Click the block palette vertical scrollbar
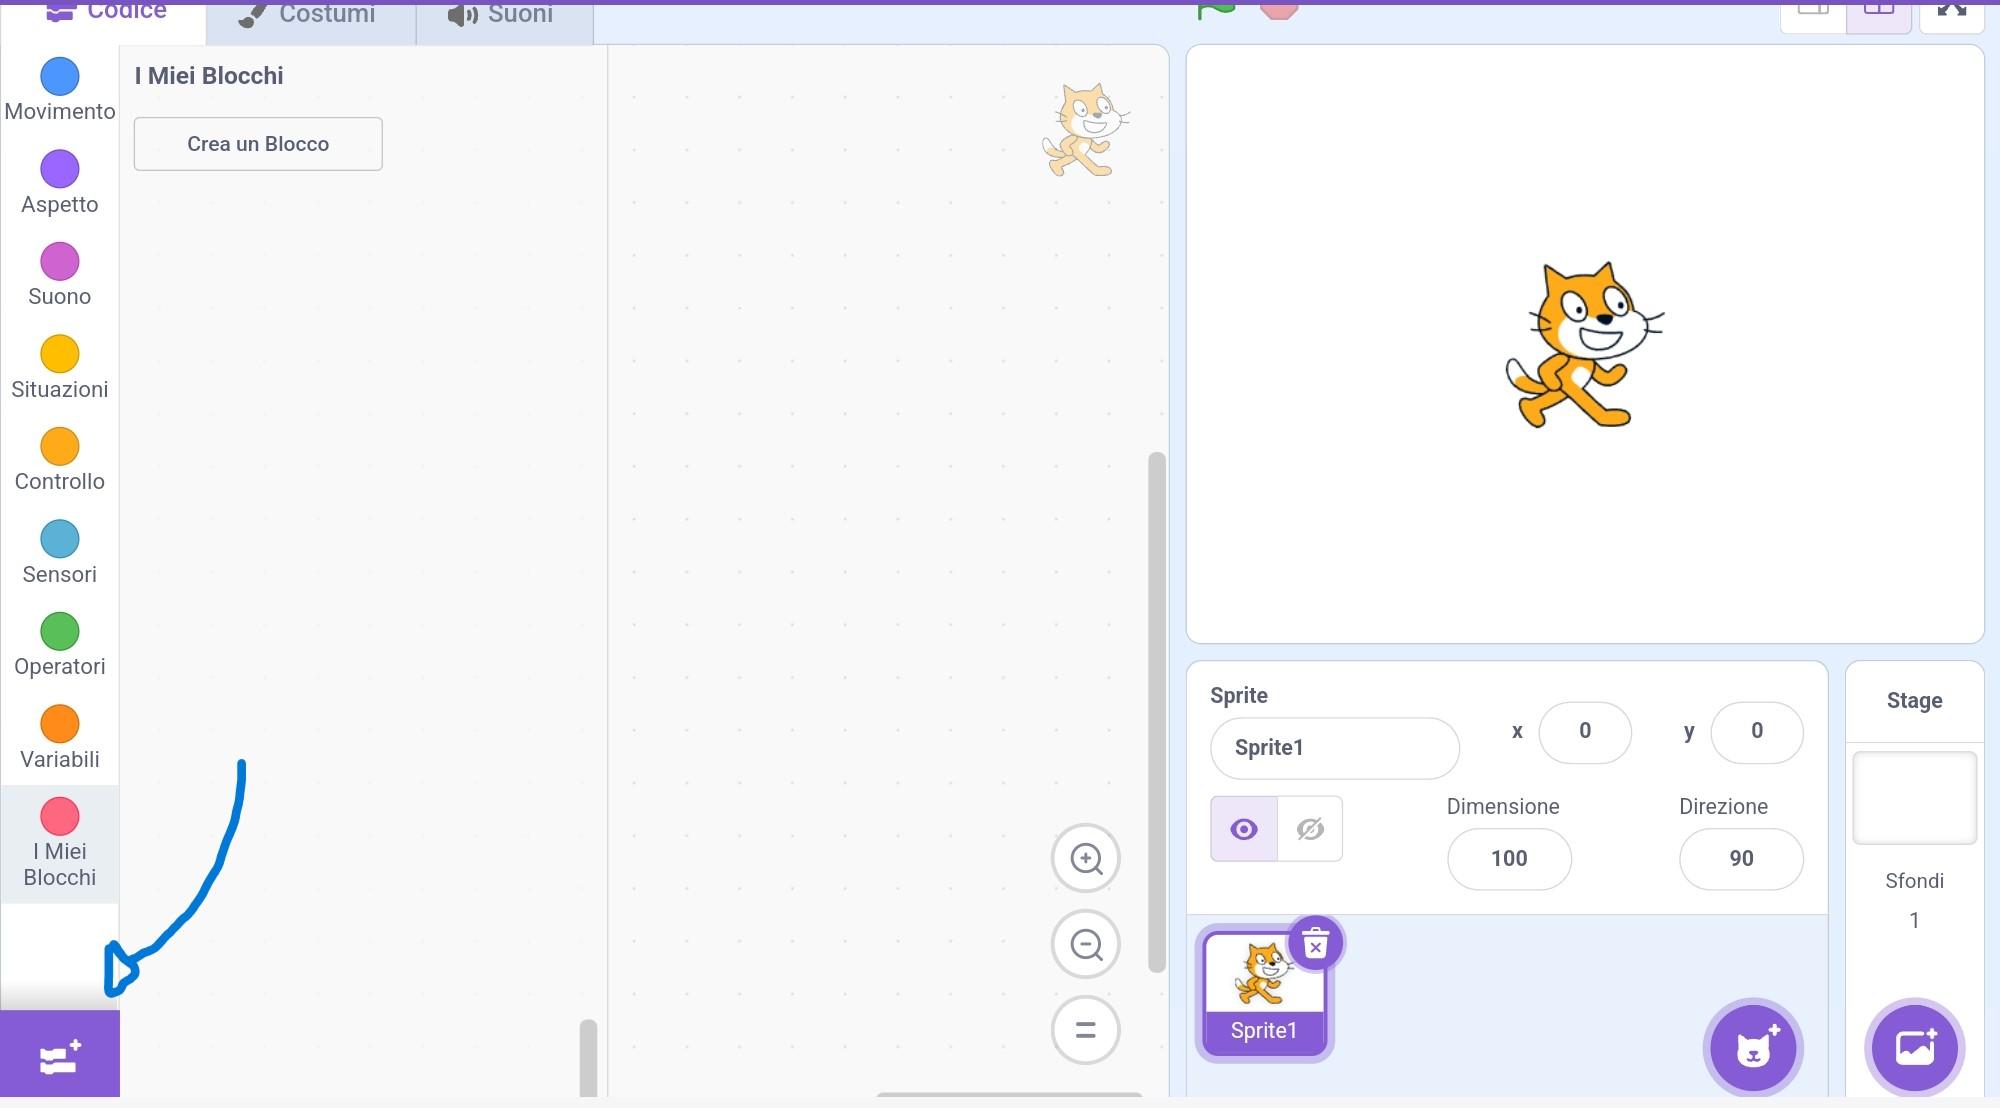 [x=588, y=1058]
